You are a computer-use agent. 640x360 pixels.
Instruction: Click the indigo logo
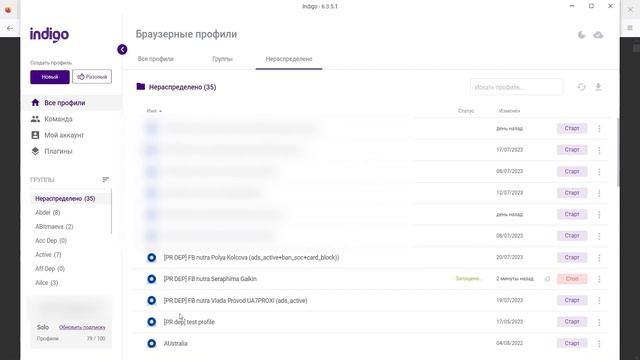point(49,35)
